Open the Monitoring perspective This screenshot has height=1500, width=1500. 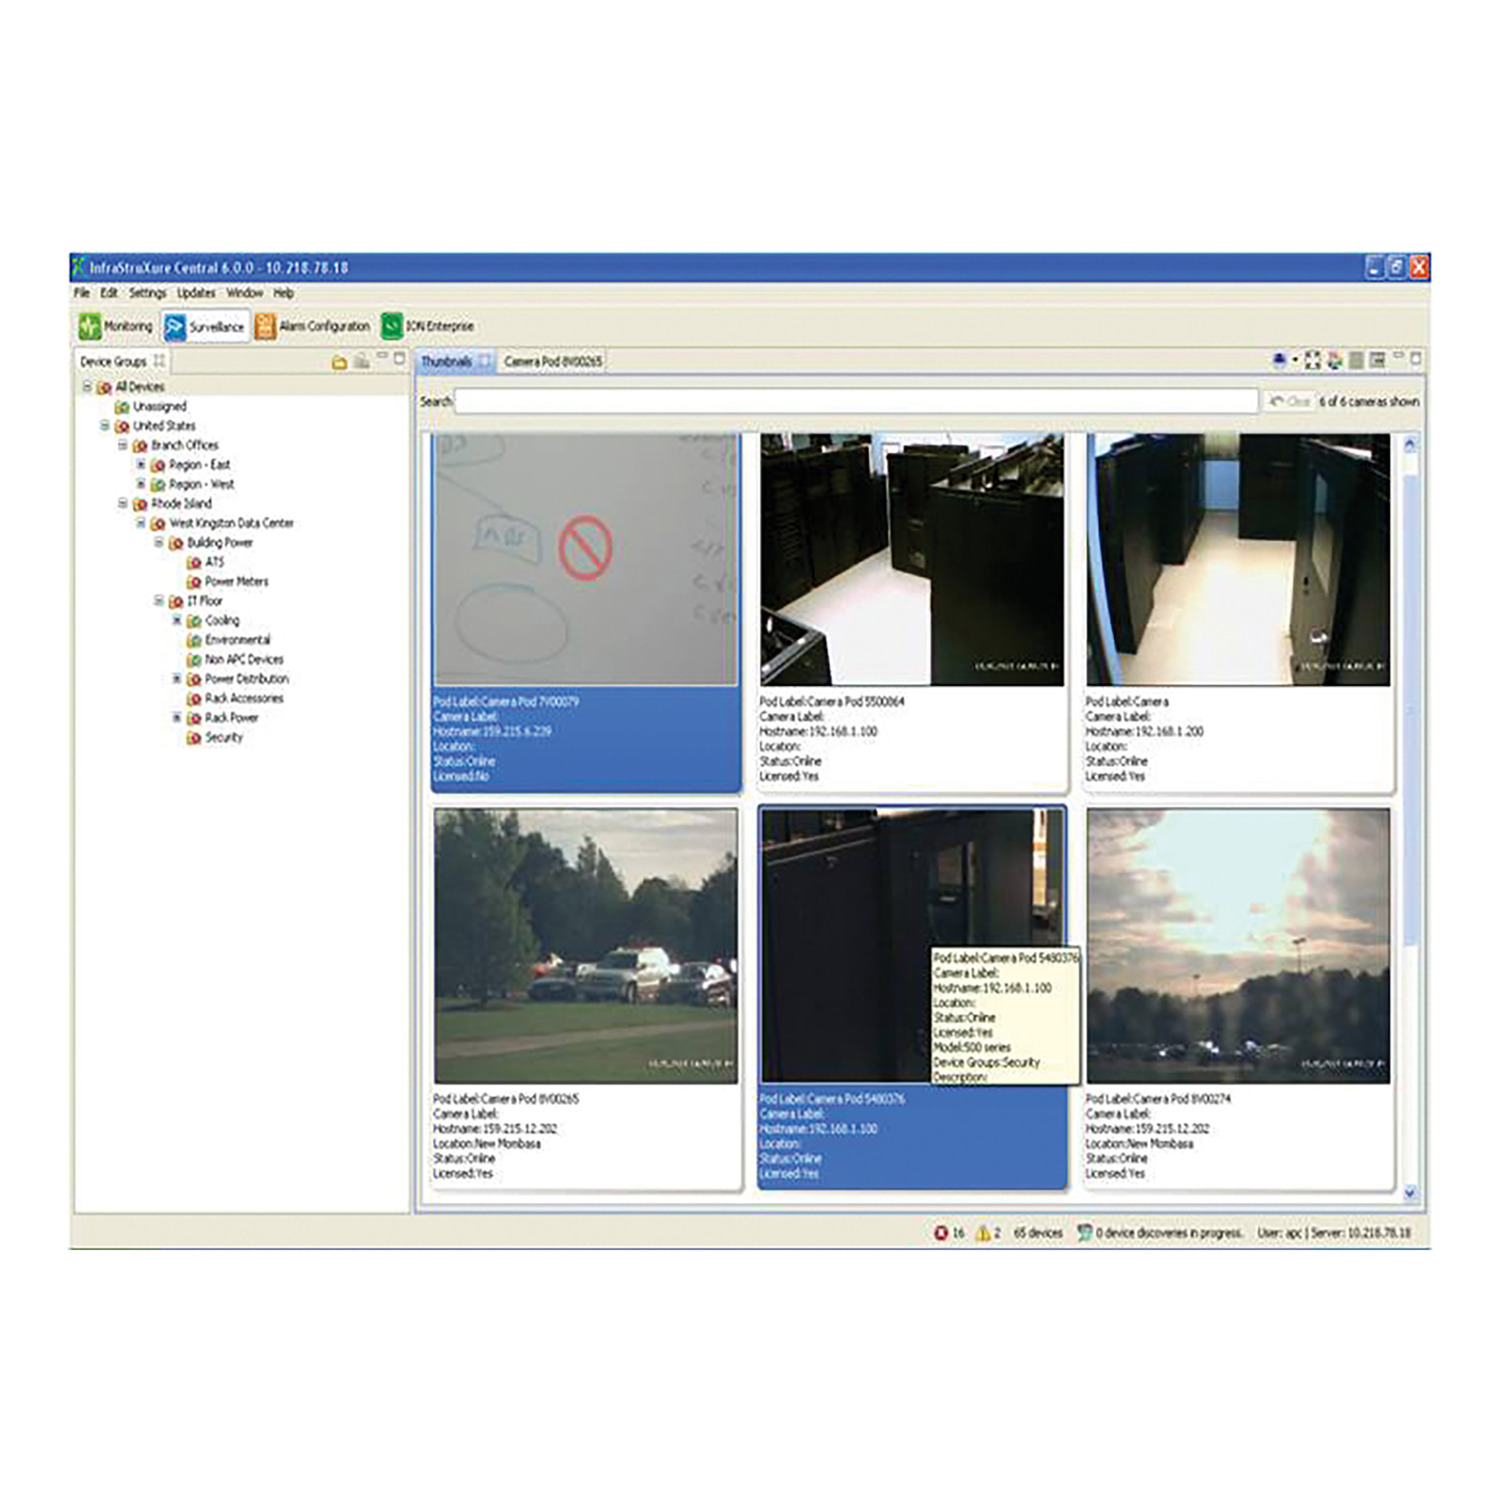pos(116,326)
